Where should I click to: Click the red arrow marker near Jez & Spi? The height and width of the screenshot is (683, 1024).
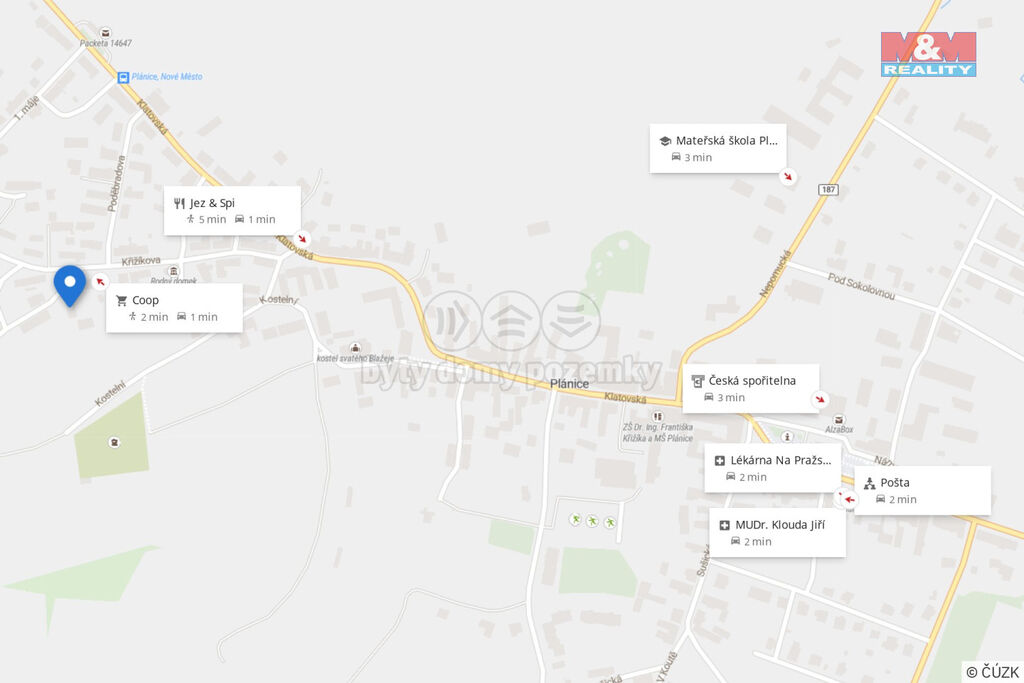[x=301, y=238]
